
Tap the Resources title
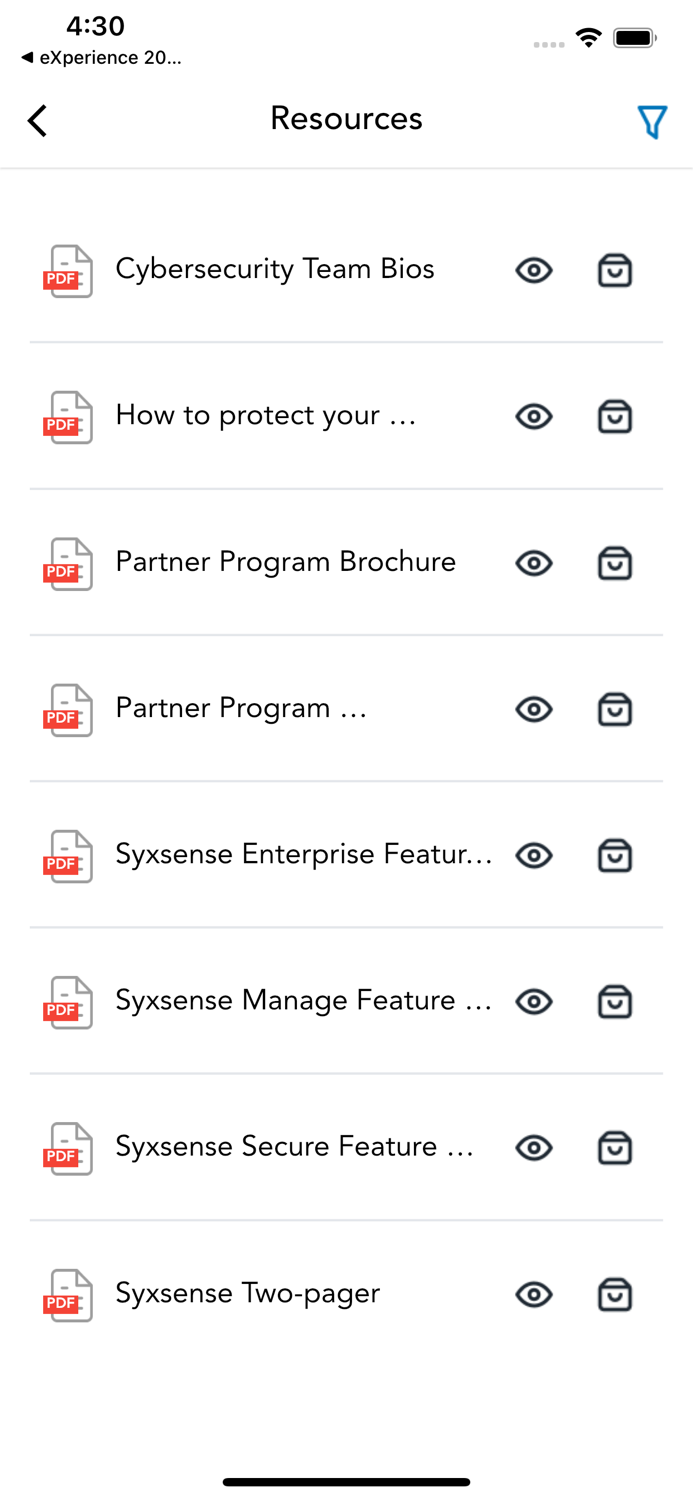(346, 118)
